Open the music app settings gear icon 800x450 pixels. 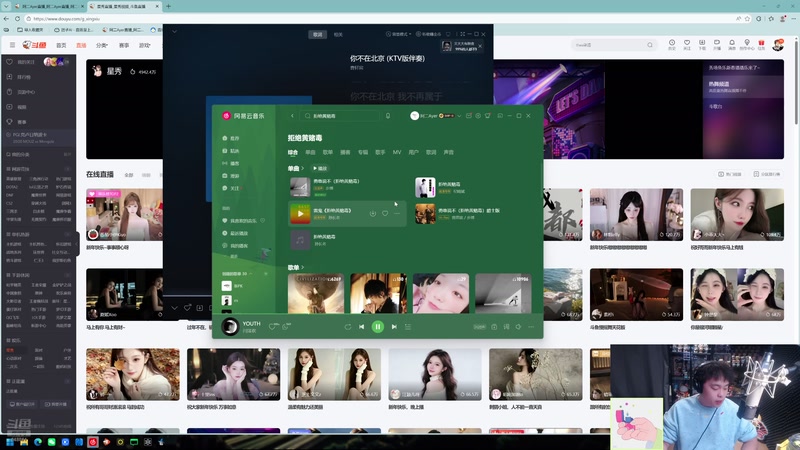(x=478, y=116)
